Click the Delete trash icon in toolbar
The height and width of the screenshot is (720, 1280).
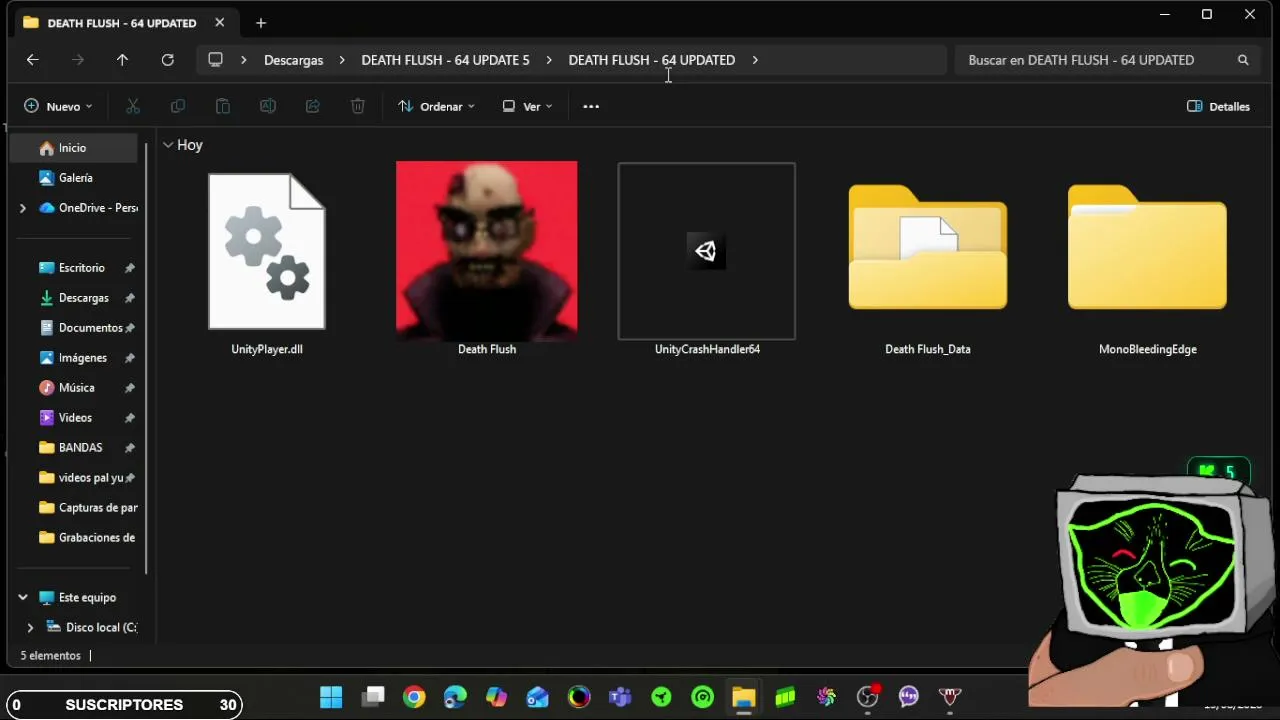coord(358,106)
